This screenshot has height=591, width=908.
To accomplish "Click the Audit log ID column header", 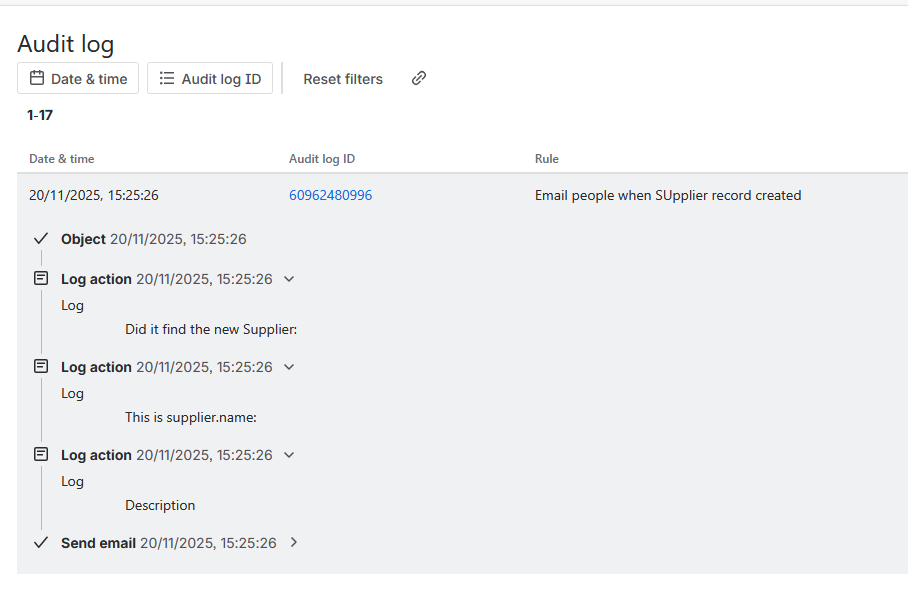I will [322, 158].
